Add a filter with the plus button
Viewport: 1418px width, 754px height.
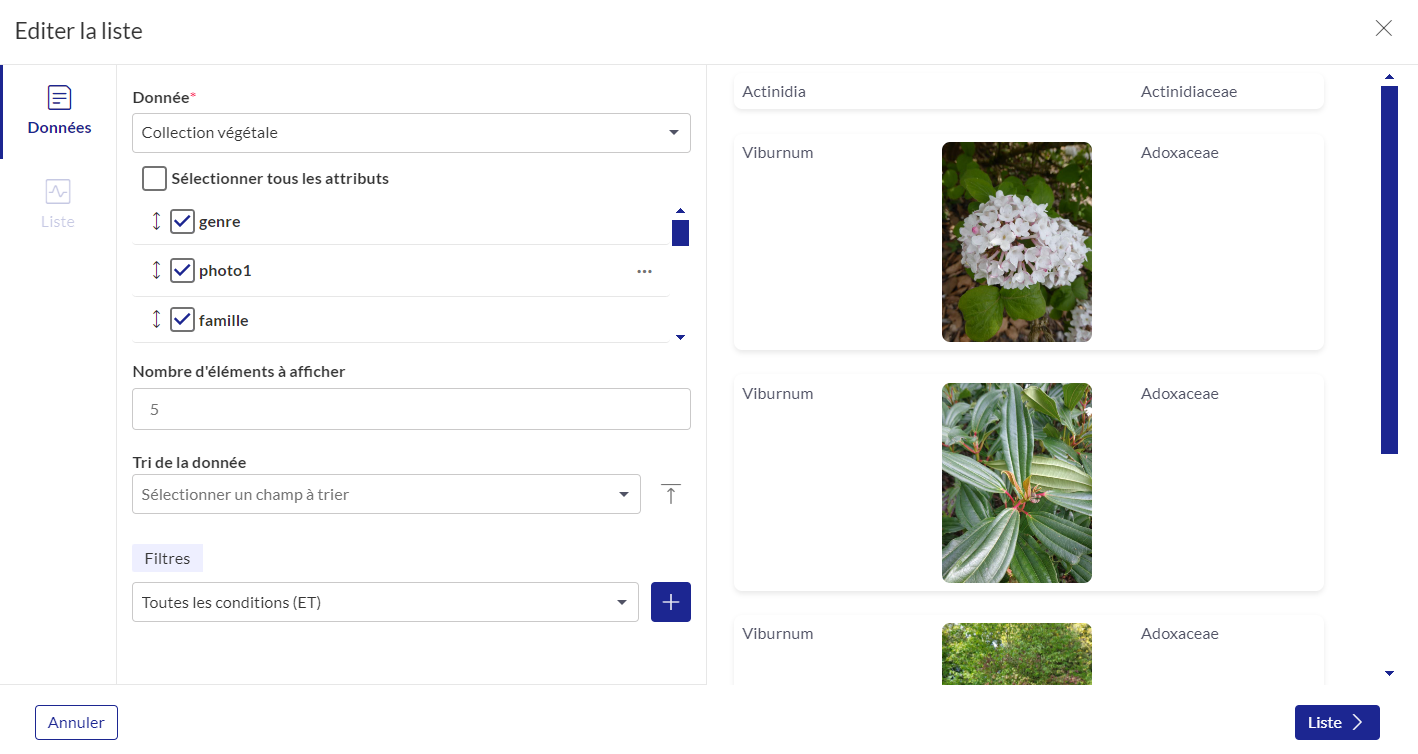coord(671,602)
